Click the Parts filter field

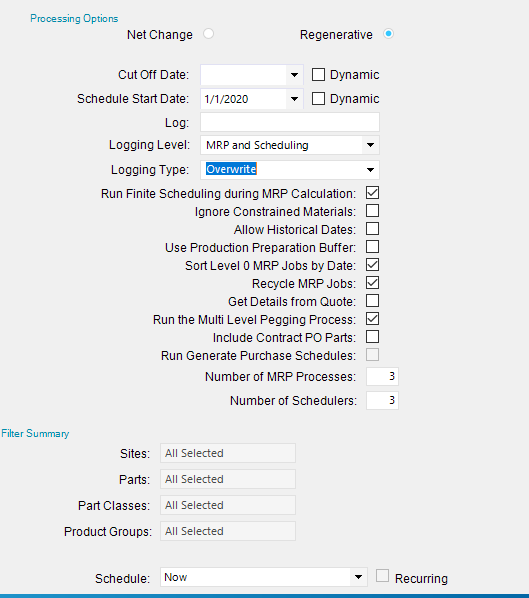coord(228,479)
